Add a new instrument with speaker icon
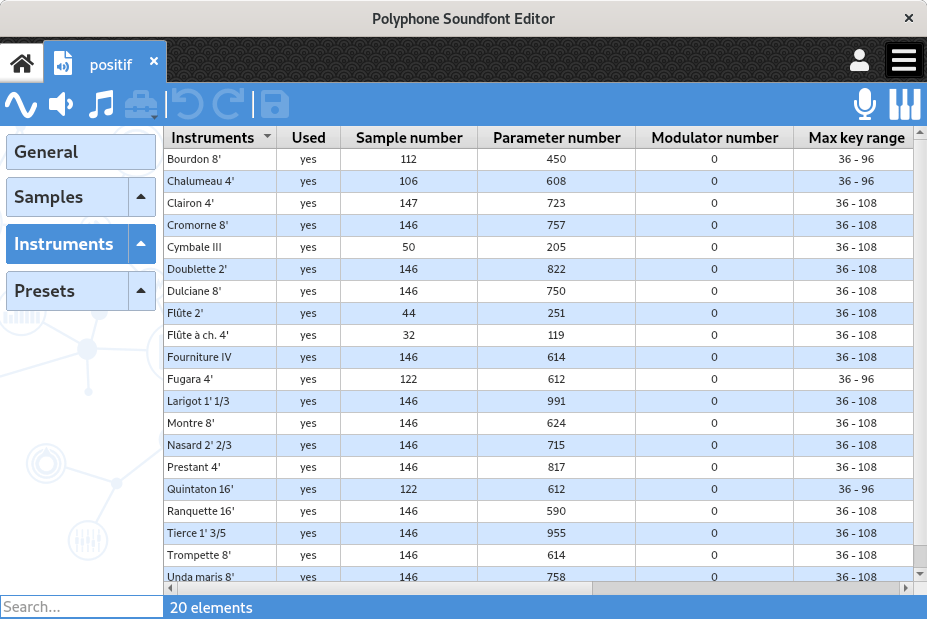Image resolution: width=927 pixels, height=619 pixels. (61, 105)
